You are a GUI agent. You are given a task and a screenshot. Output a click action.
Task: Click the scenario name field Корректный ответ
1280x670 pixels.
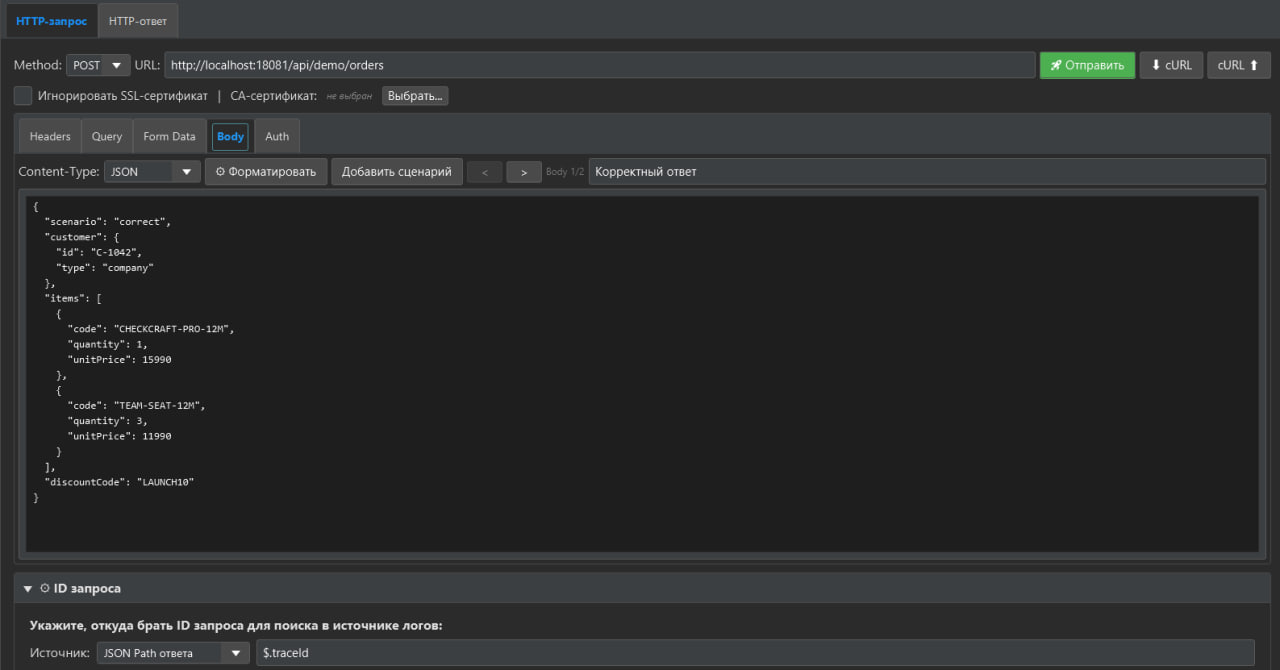[x=927, y=172]
